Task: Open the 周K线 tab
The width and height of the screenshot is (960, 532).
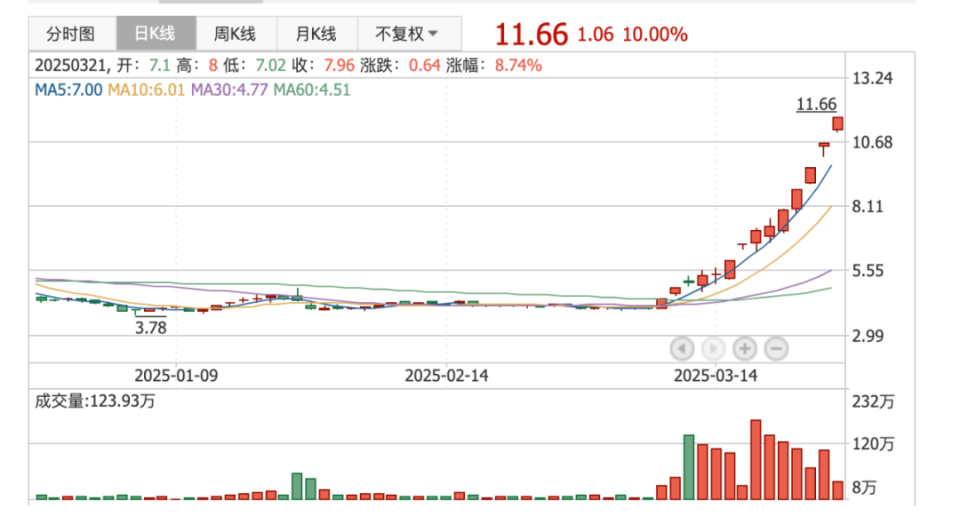Action: tap(235, 34)
